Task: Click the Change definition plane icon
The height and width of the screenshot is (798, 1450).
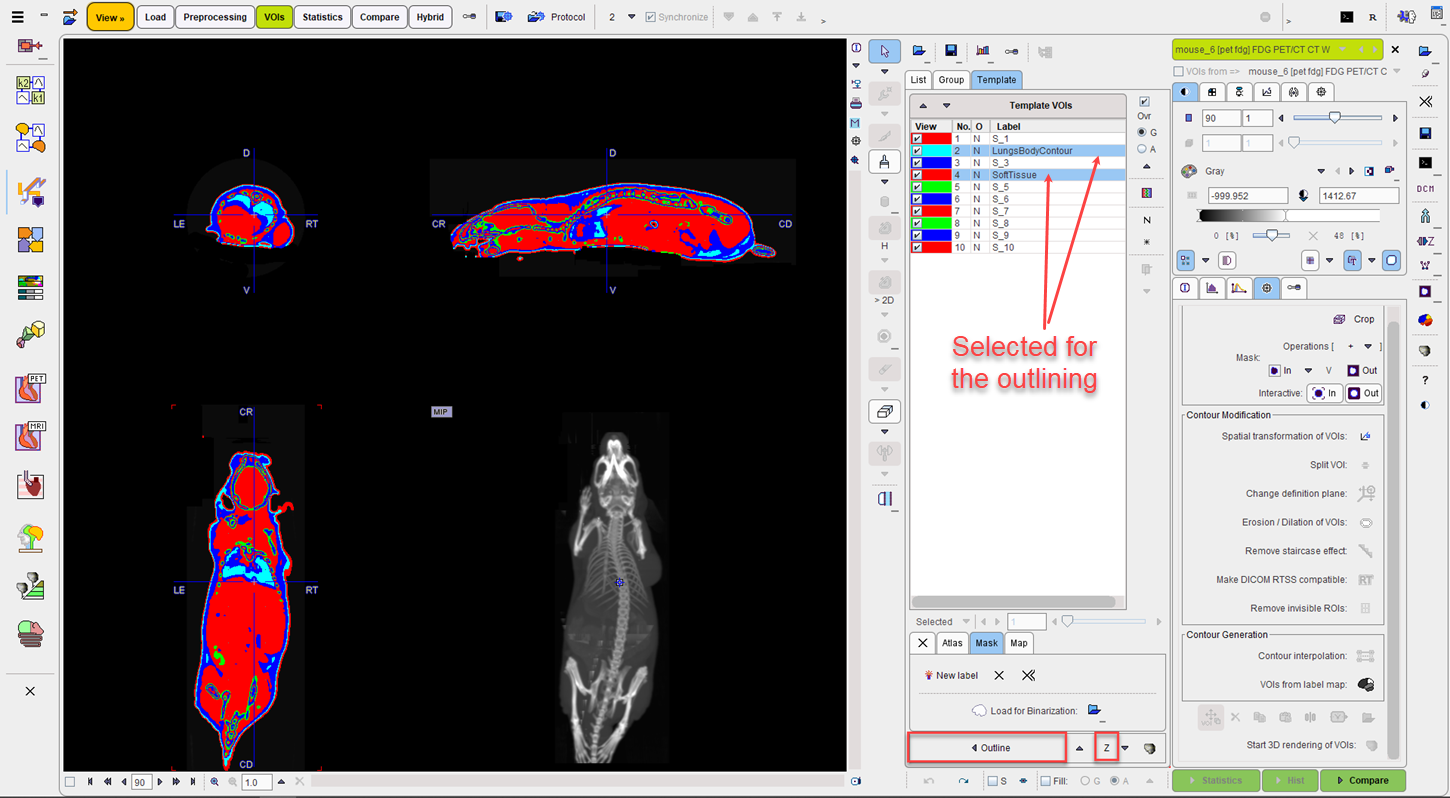Action: pyautogui.click(x=1365, y=493)
